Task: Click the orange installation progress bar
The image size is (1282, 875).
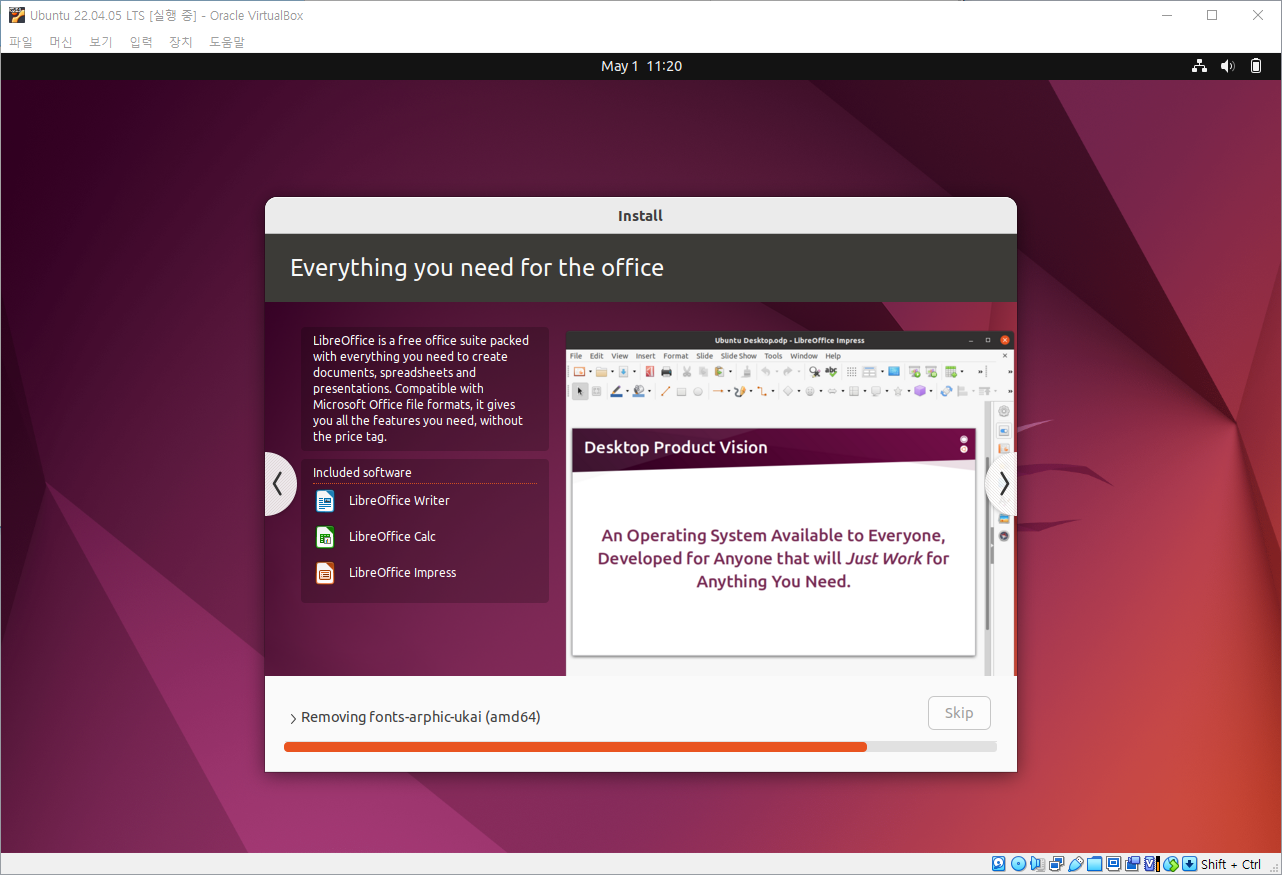Action: [x=640, y=747]
